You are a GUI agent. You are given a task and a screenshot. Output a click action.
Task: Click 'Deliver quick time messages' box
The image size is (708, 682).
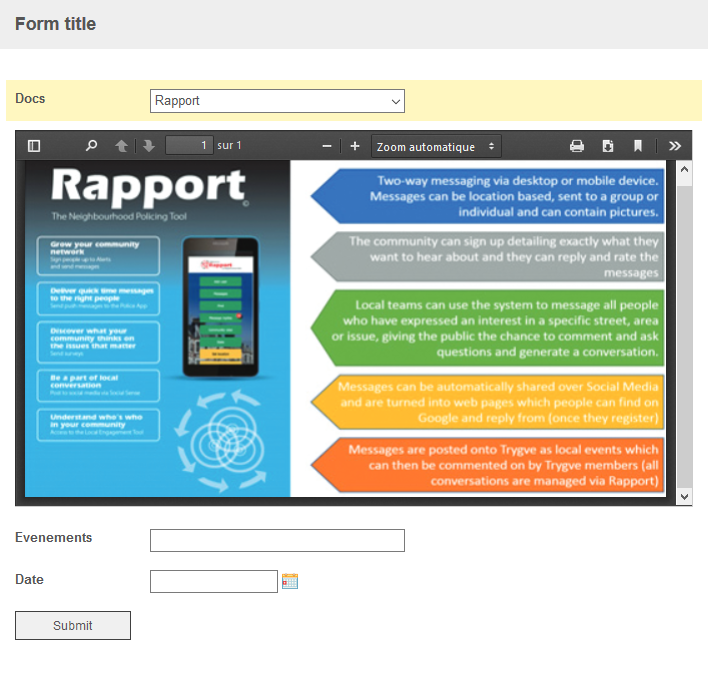click(x=98, y=298)
